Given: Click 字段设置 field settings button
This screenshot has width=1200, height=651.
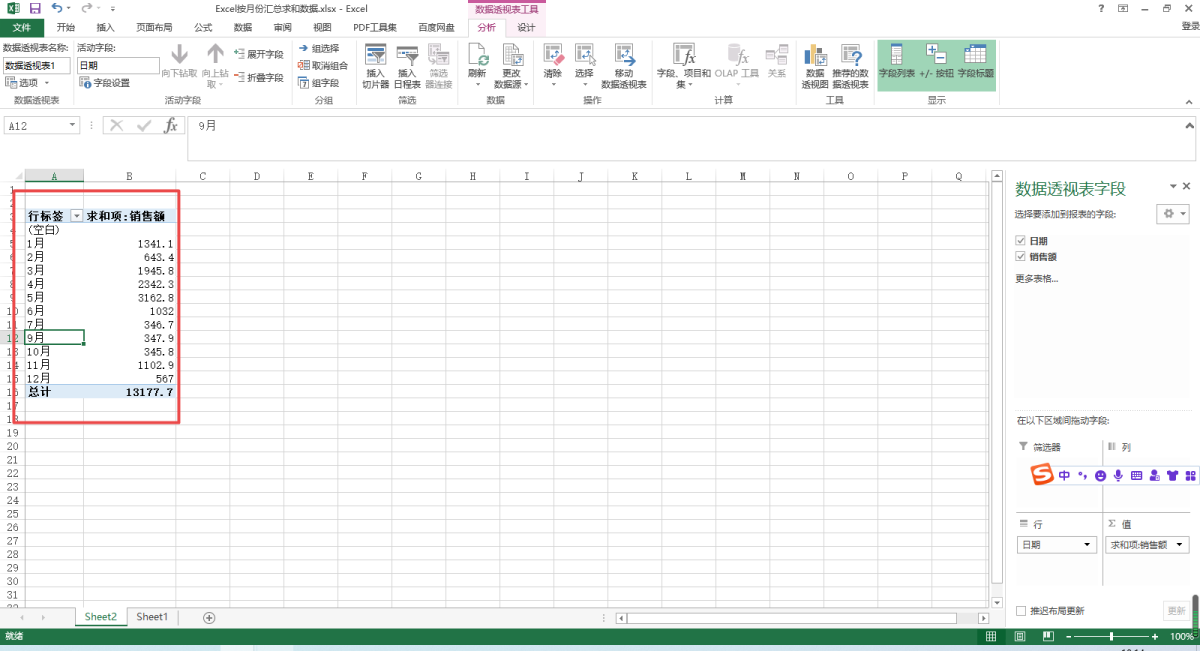Looking at the screenshot, I should (104, 83).
